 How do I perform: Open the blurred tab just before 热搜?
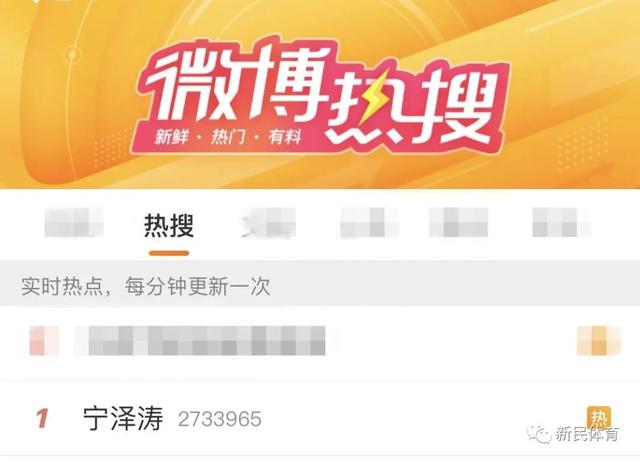click(74, 222)
